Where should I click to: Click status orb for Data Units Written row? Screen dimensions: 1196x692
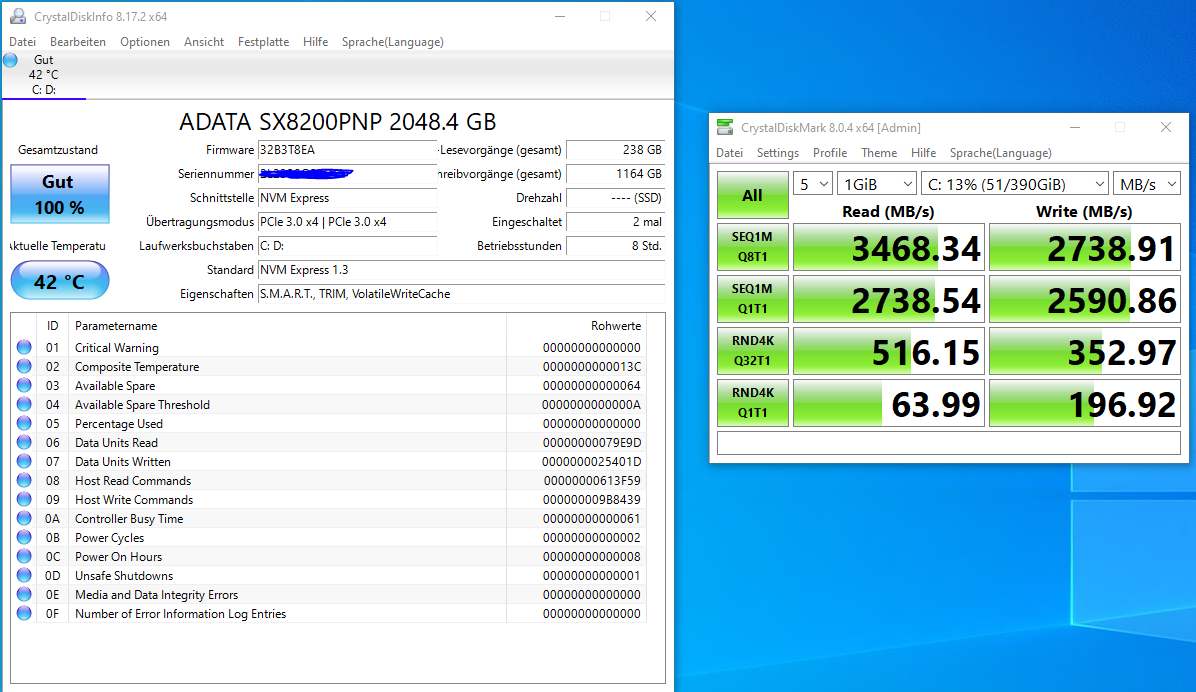pos(24,462)
